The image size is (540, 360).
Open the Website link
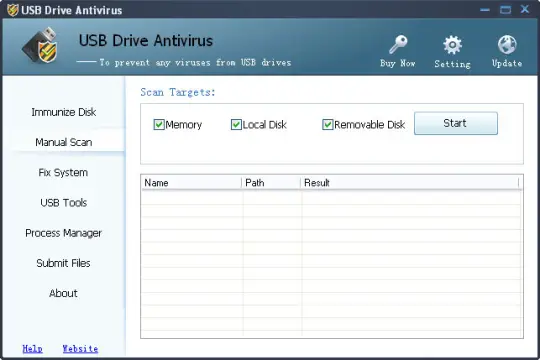point(80,349)
